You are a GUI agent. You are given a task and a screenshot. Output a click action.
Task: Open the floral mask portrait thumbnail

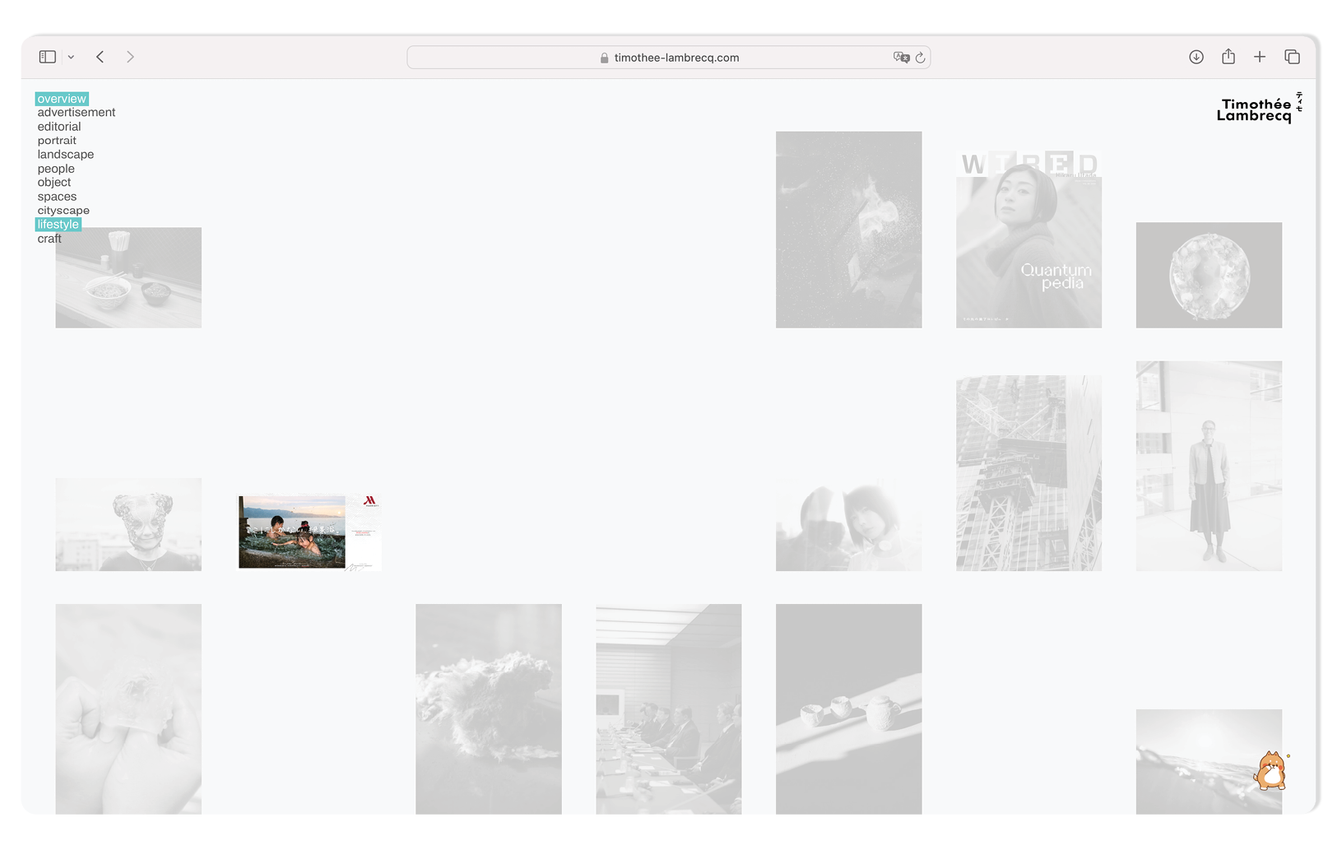tap(128, 524)
